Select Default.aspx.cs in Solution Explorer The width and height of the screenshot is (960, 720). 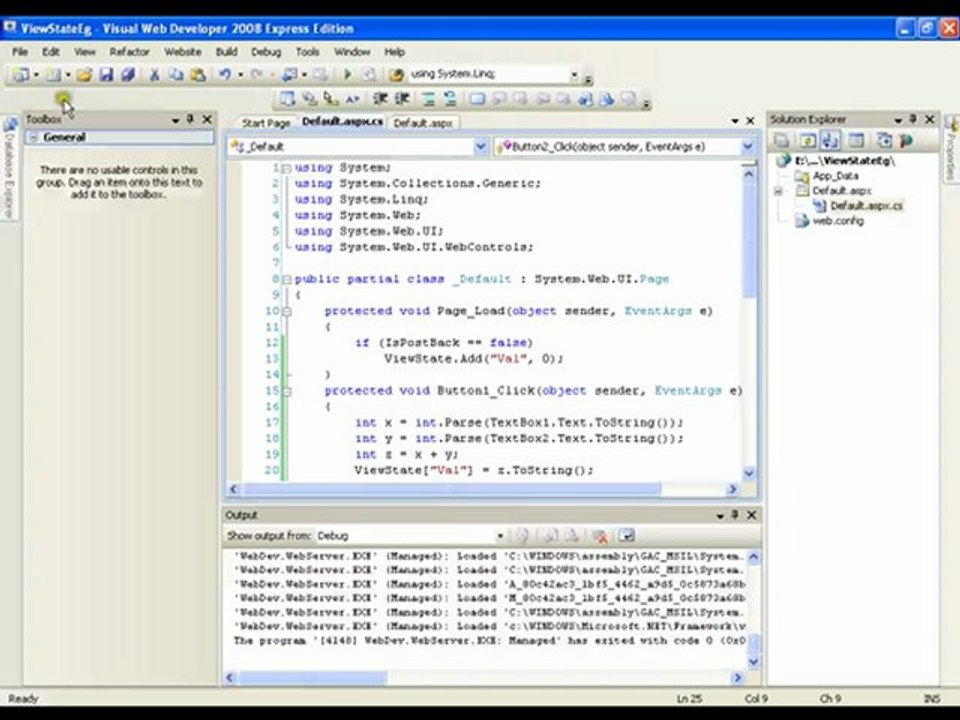tap(866, 206)
